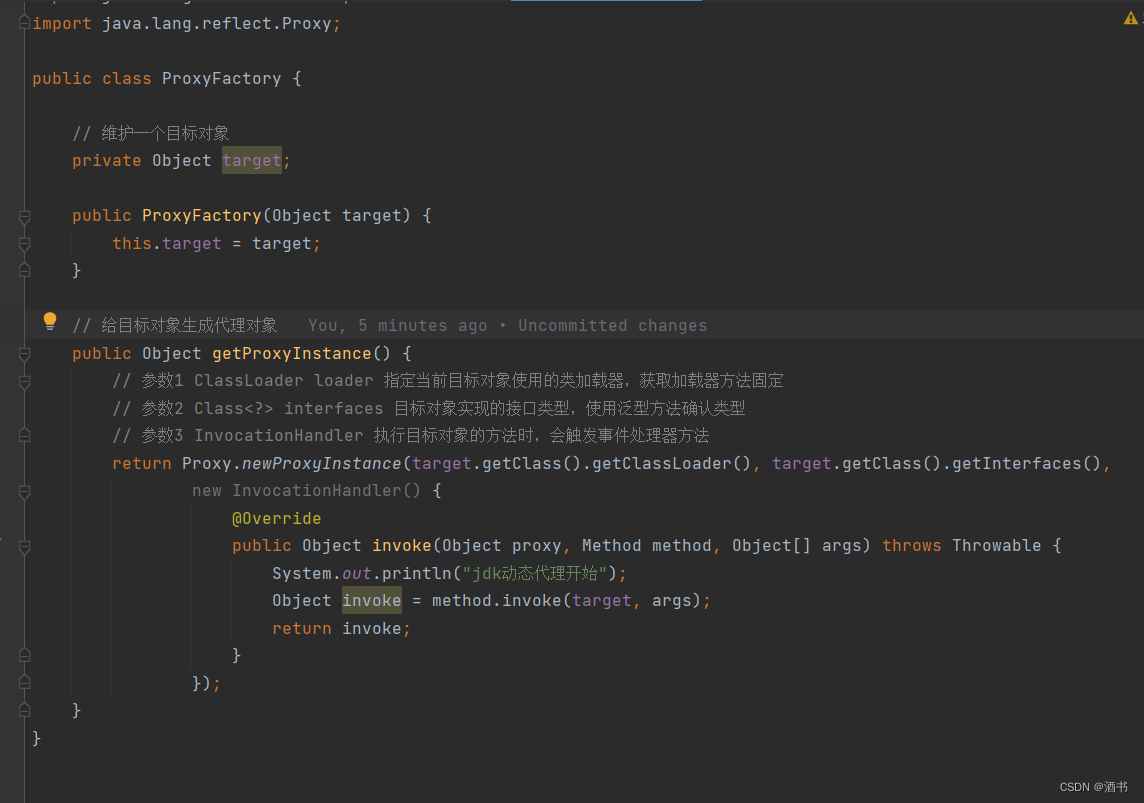Viewport: 1144px width, 803px height.
Task: Click the yellow lightbulb intention icon
Action: click(x=49, y=321)
